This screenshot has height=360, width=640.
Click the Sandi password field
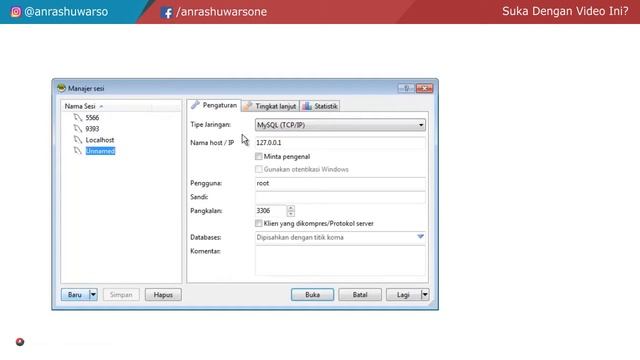point(340,197)
